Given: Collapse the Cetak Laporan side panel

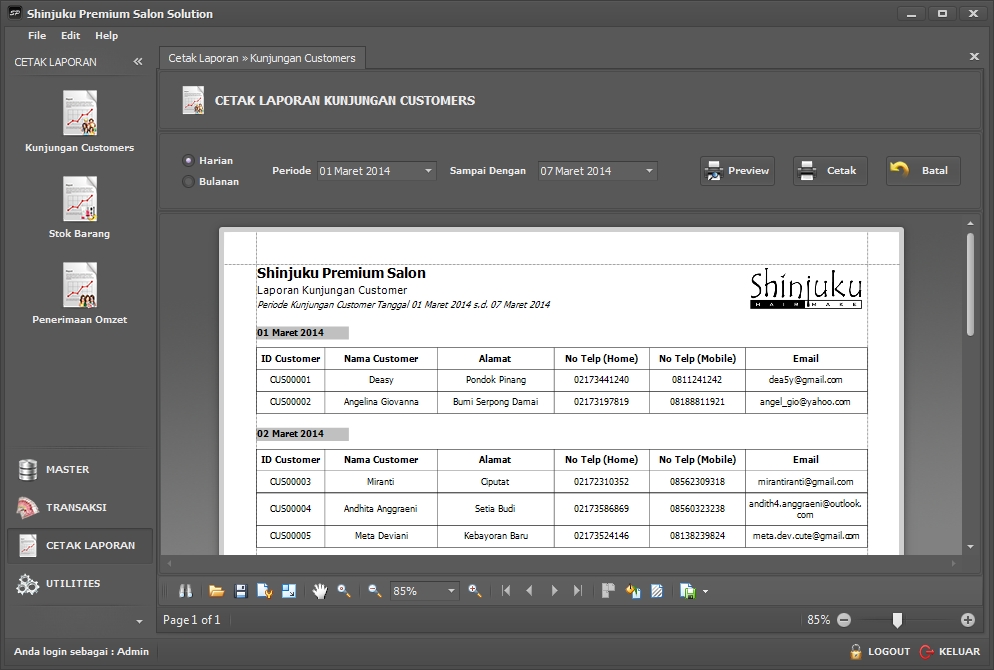Looking at the screenshot, I should point(138,62).
